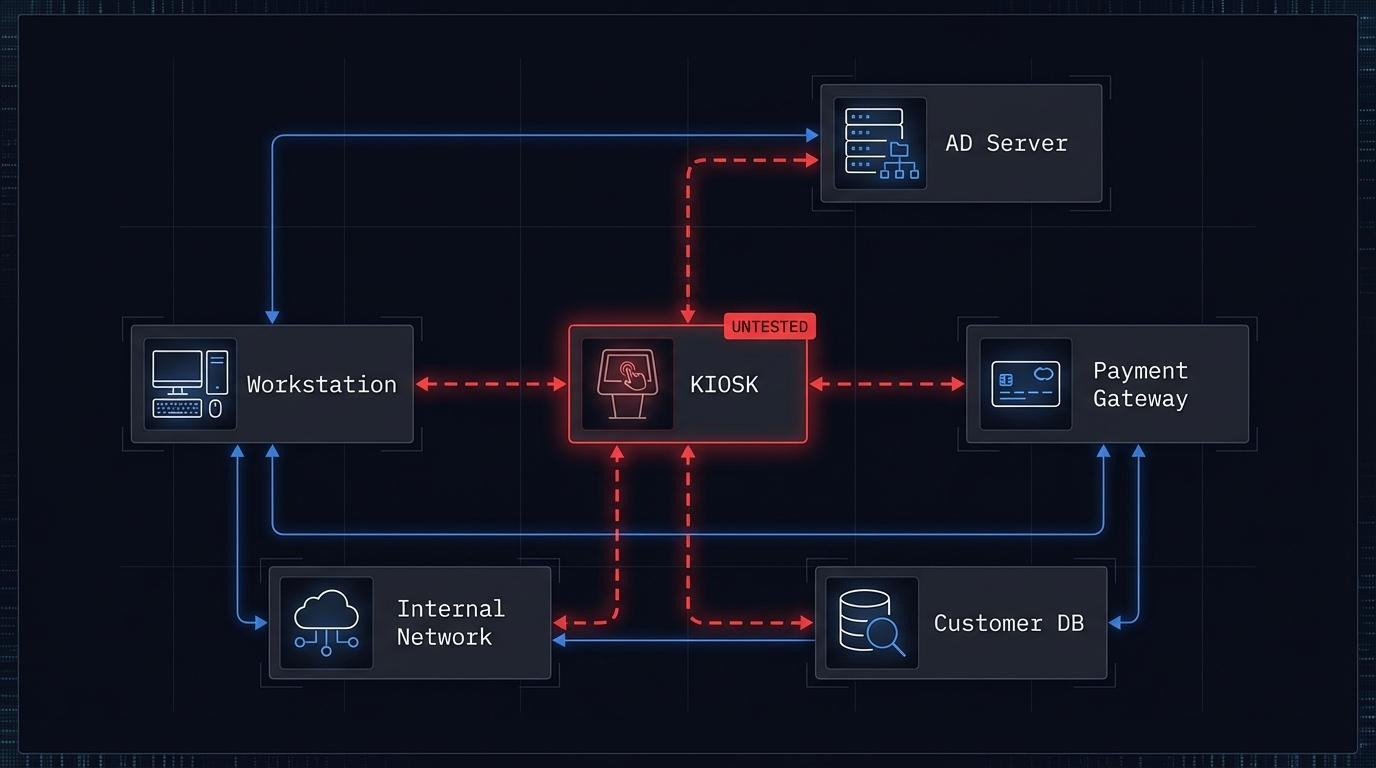Viewport: 1376px width, 768px height.
Task: Click the Payment Gateway credit card icon
Action: pyautogui.click(x=1026, y=383)
